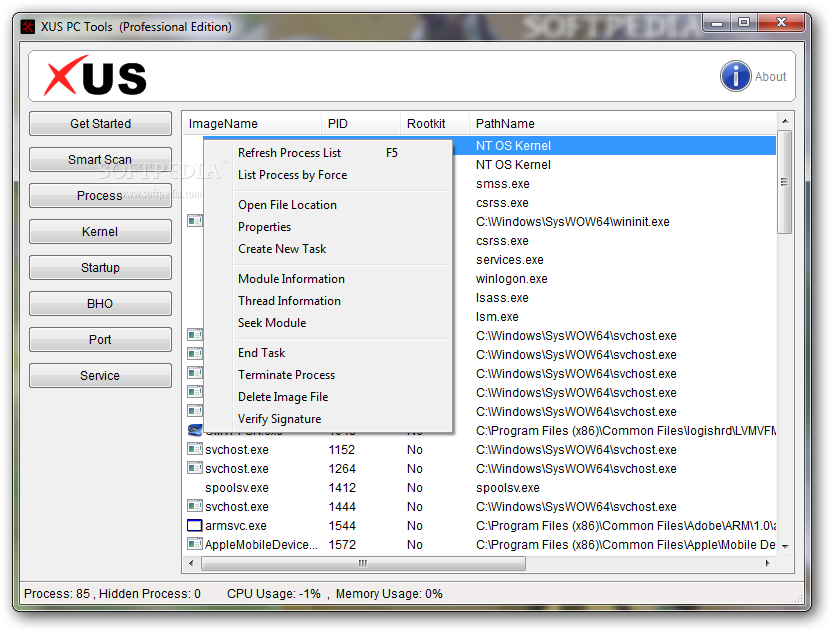This screenshot has height=632, width=832.
Task: Click the horizontal scrollbar right arrow
Action: pyautogui.click(x=767, y=563)
